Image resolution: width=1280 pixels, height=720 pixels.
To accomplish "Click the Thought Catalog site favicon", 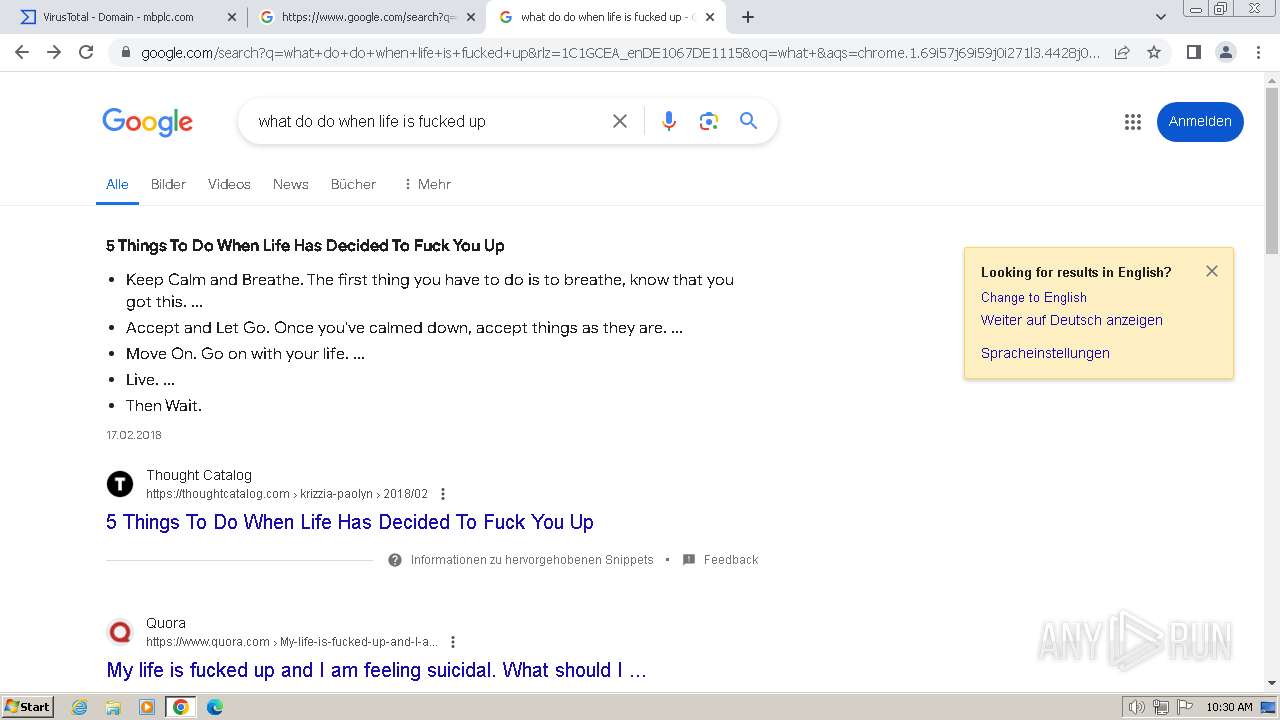I will pos(120,485).
